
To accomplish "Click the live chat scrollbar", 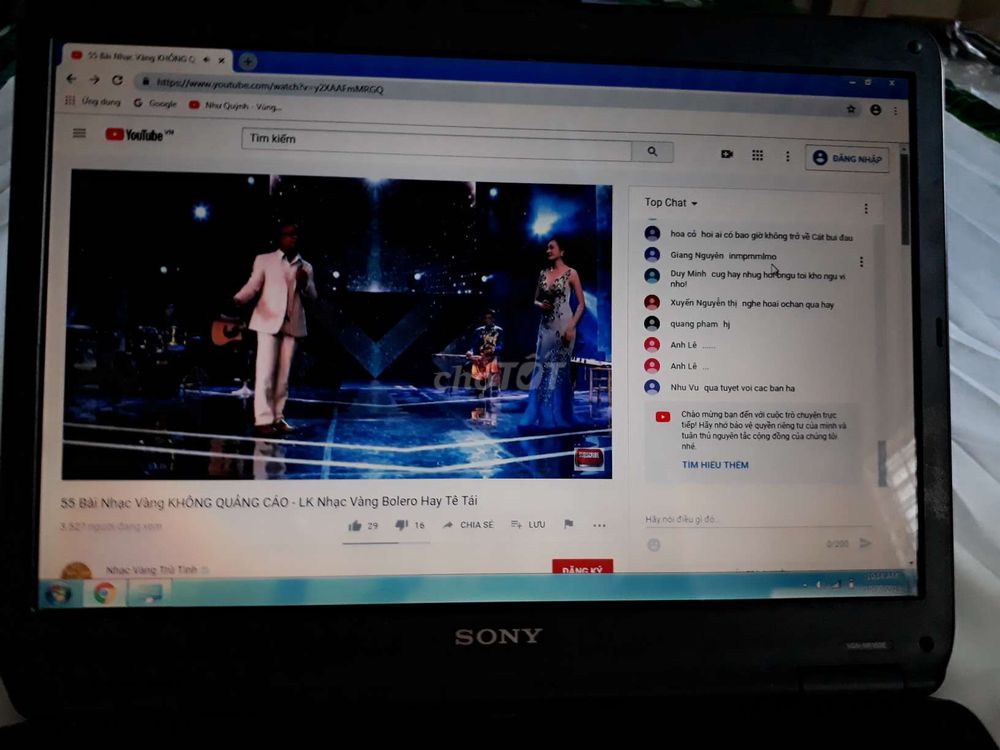I will click(x=882, y=462).
